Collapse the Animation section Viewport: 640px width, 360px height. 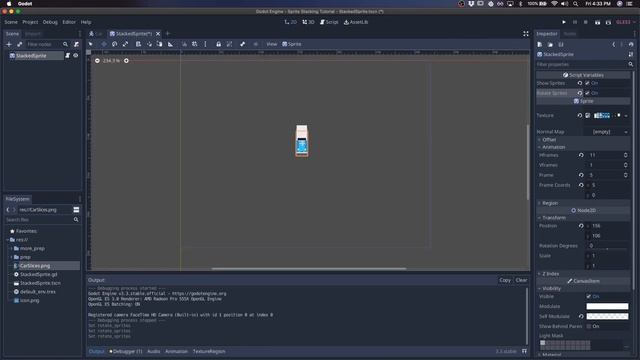click(583, 147)
